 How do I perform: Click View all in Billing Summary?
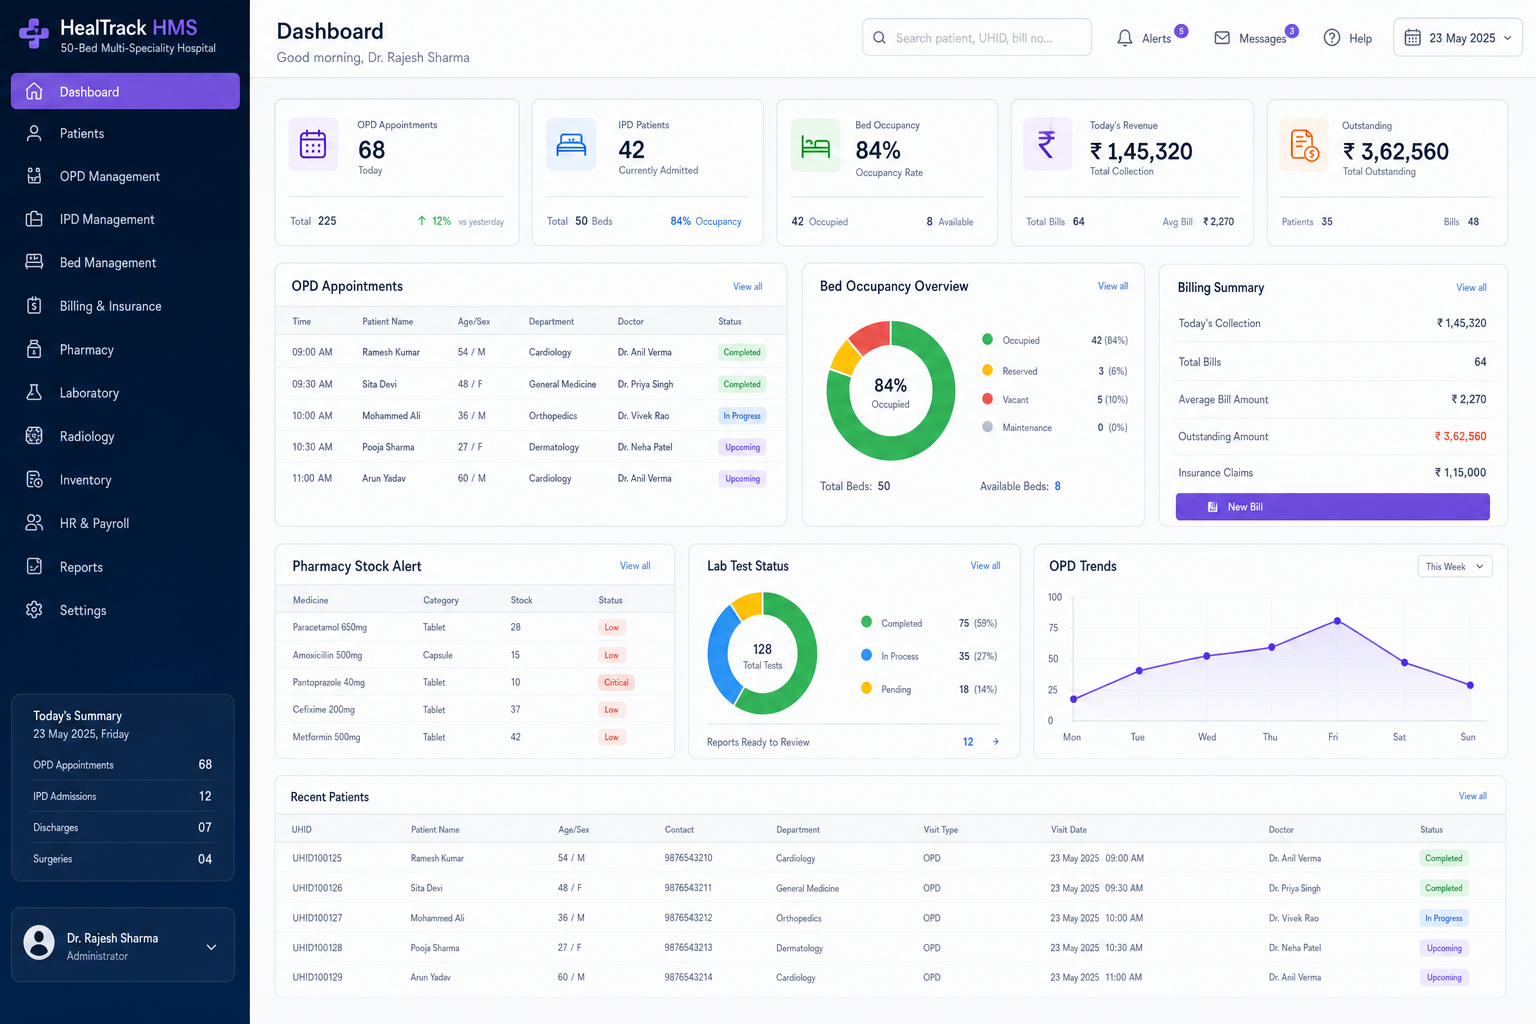pos(1471,287)
